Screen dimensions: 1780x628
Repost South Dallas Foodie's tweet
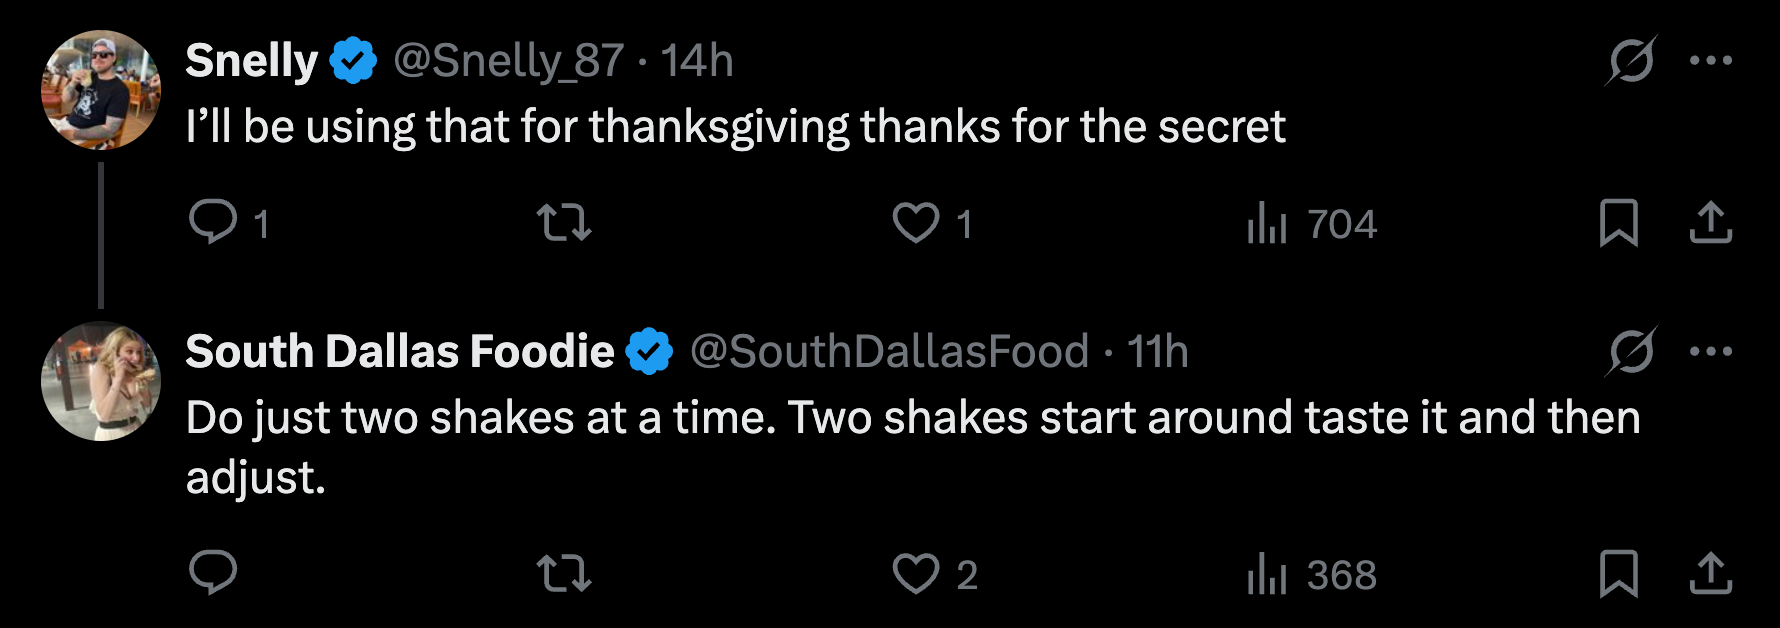pyautogui.click(x=564, y=574)
